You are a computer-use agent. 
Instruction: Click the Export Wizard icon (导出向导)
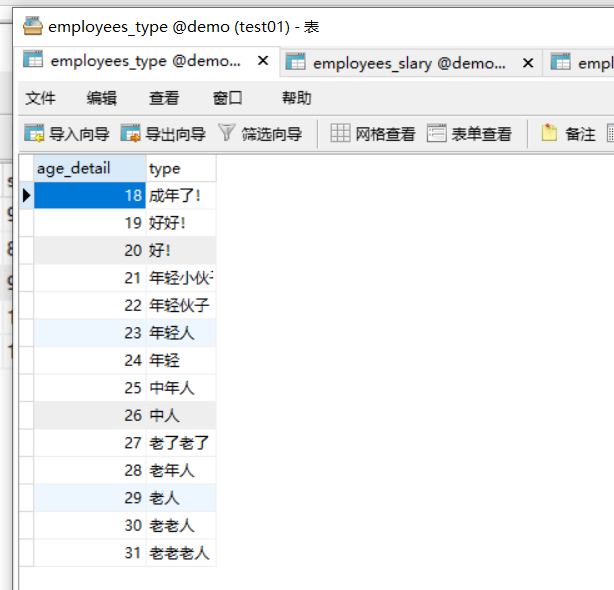point(130,133)
